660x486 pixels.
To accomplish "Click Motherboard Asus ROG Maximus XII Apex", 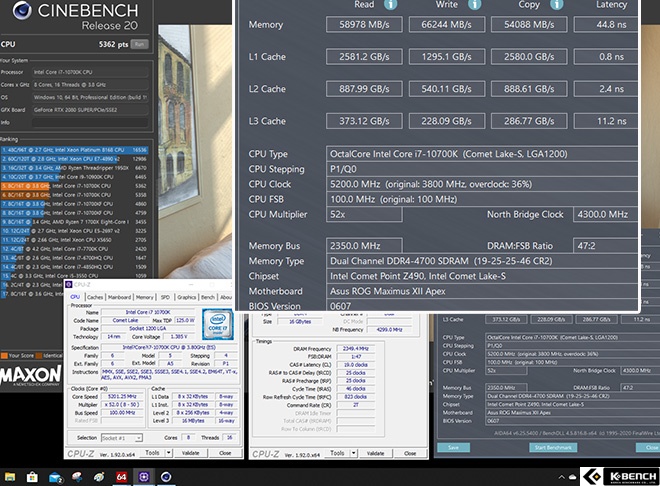I will click(482, 291).
